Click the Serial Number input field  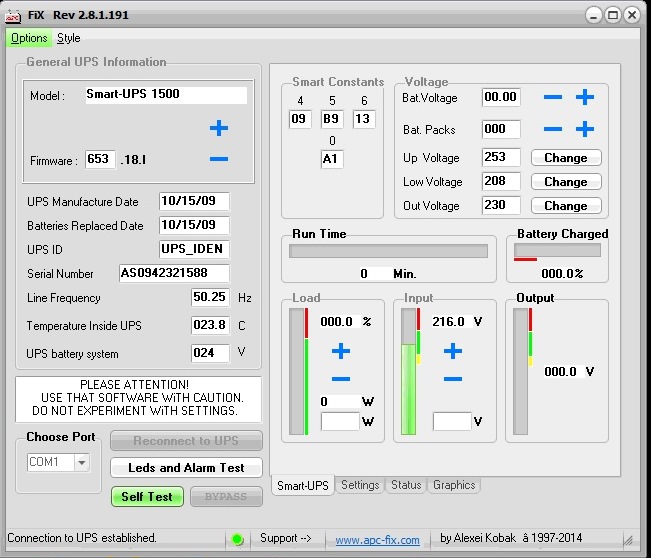pyautogui.click(x=174, y=273)
